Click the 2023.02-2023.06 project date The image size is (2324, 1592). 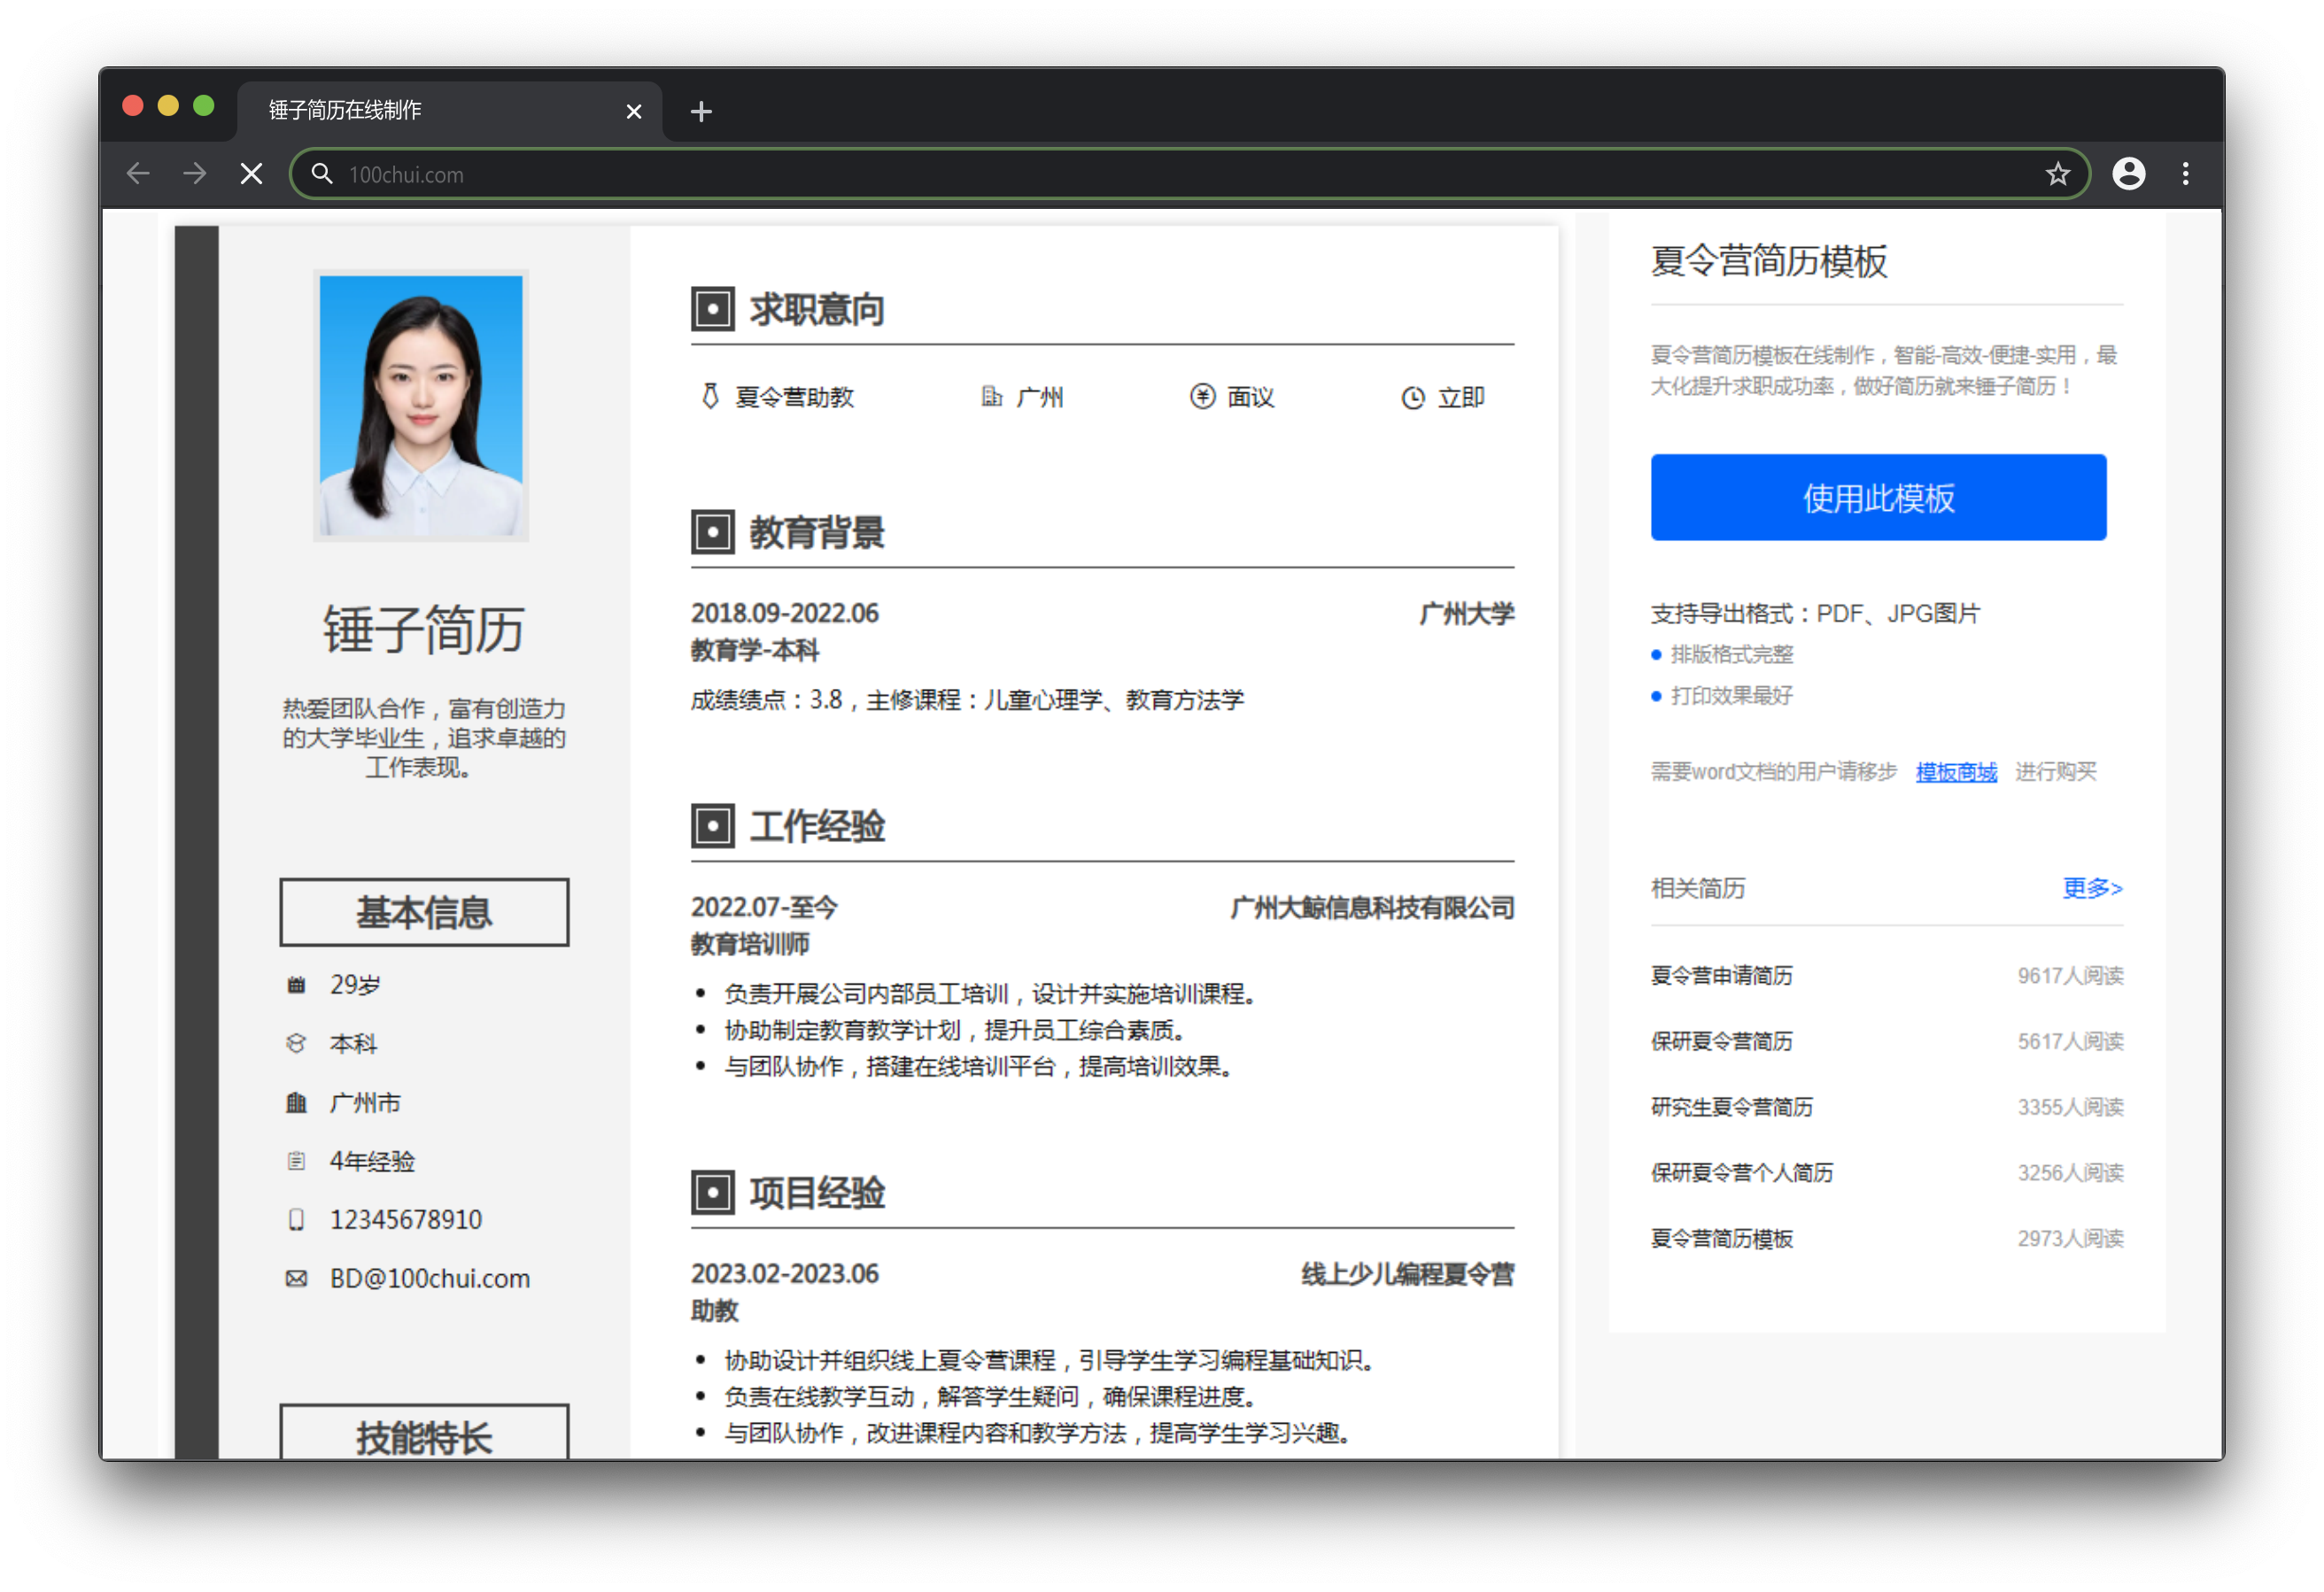click(785, 1274)
